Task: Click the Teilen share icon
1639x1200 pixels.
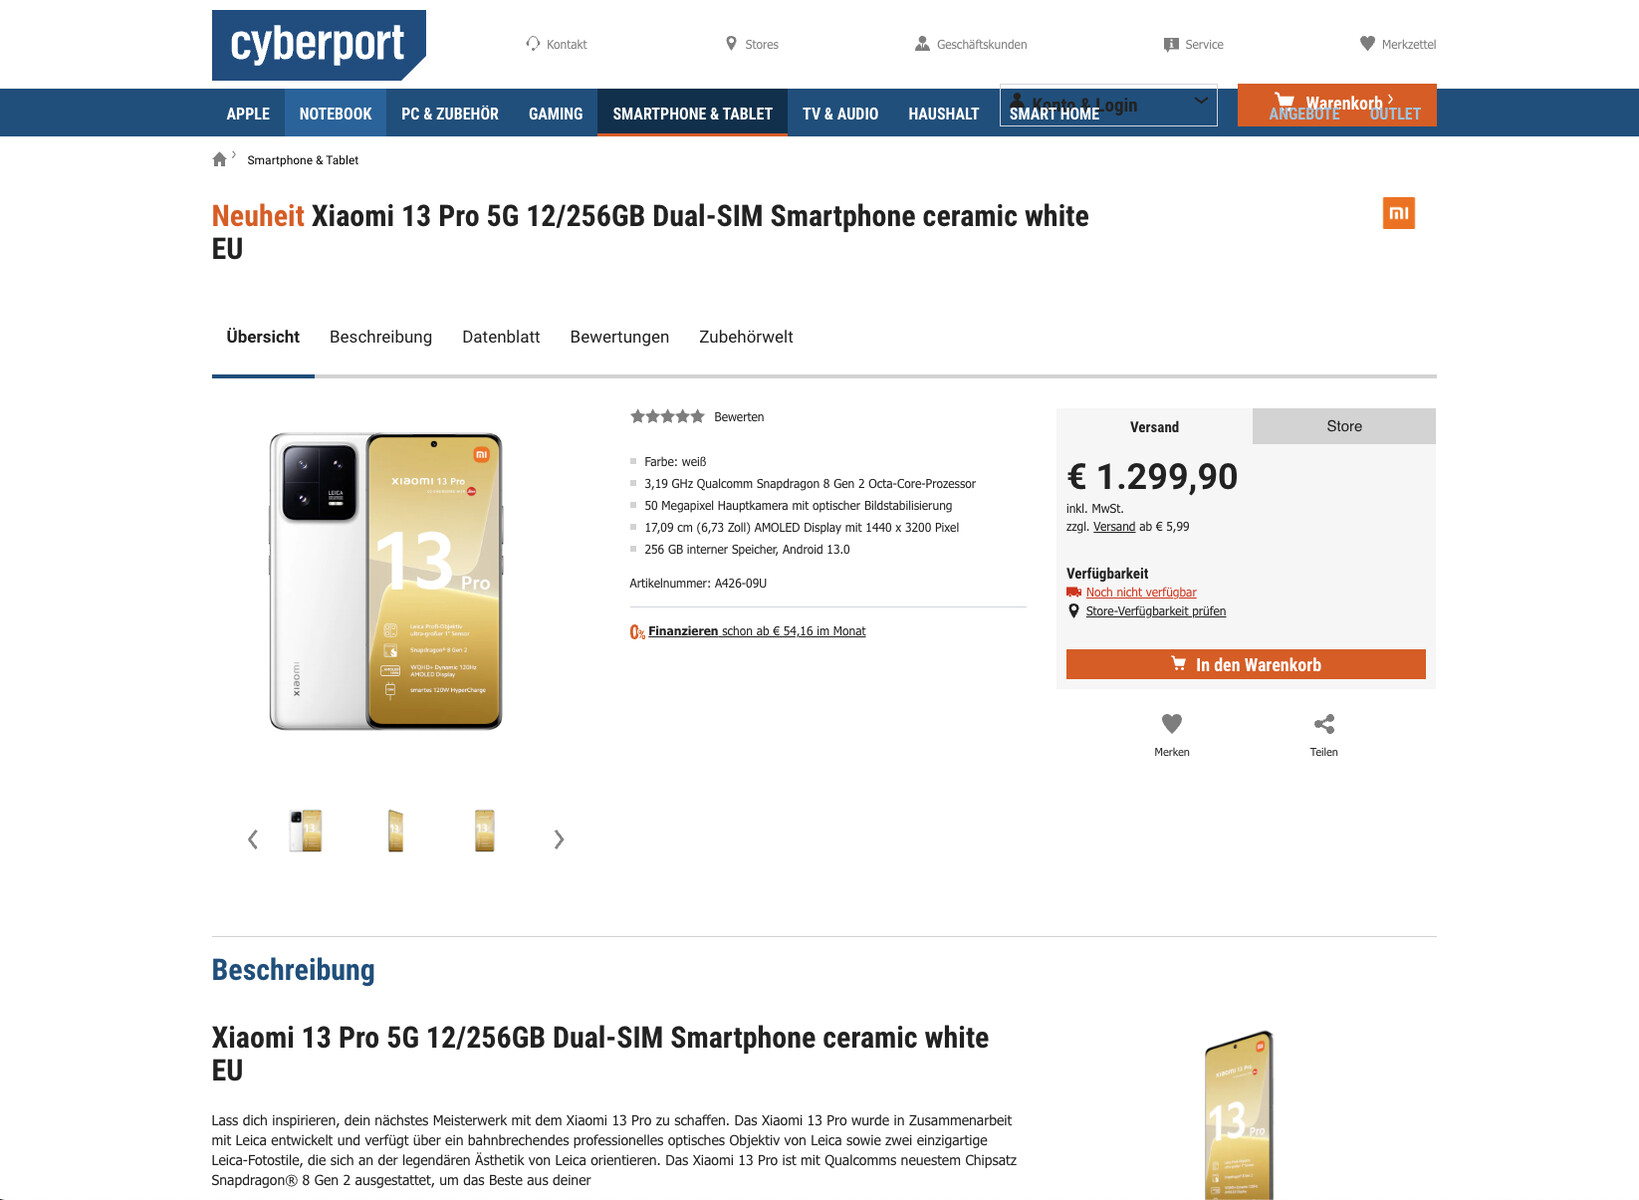Action: tap(1324, 724)
